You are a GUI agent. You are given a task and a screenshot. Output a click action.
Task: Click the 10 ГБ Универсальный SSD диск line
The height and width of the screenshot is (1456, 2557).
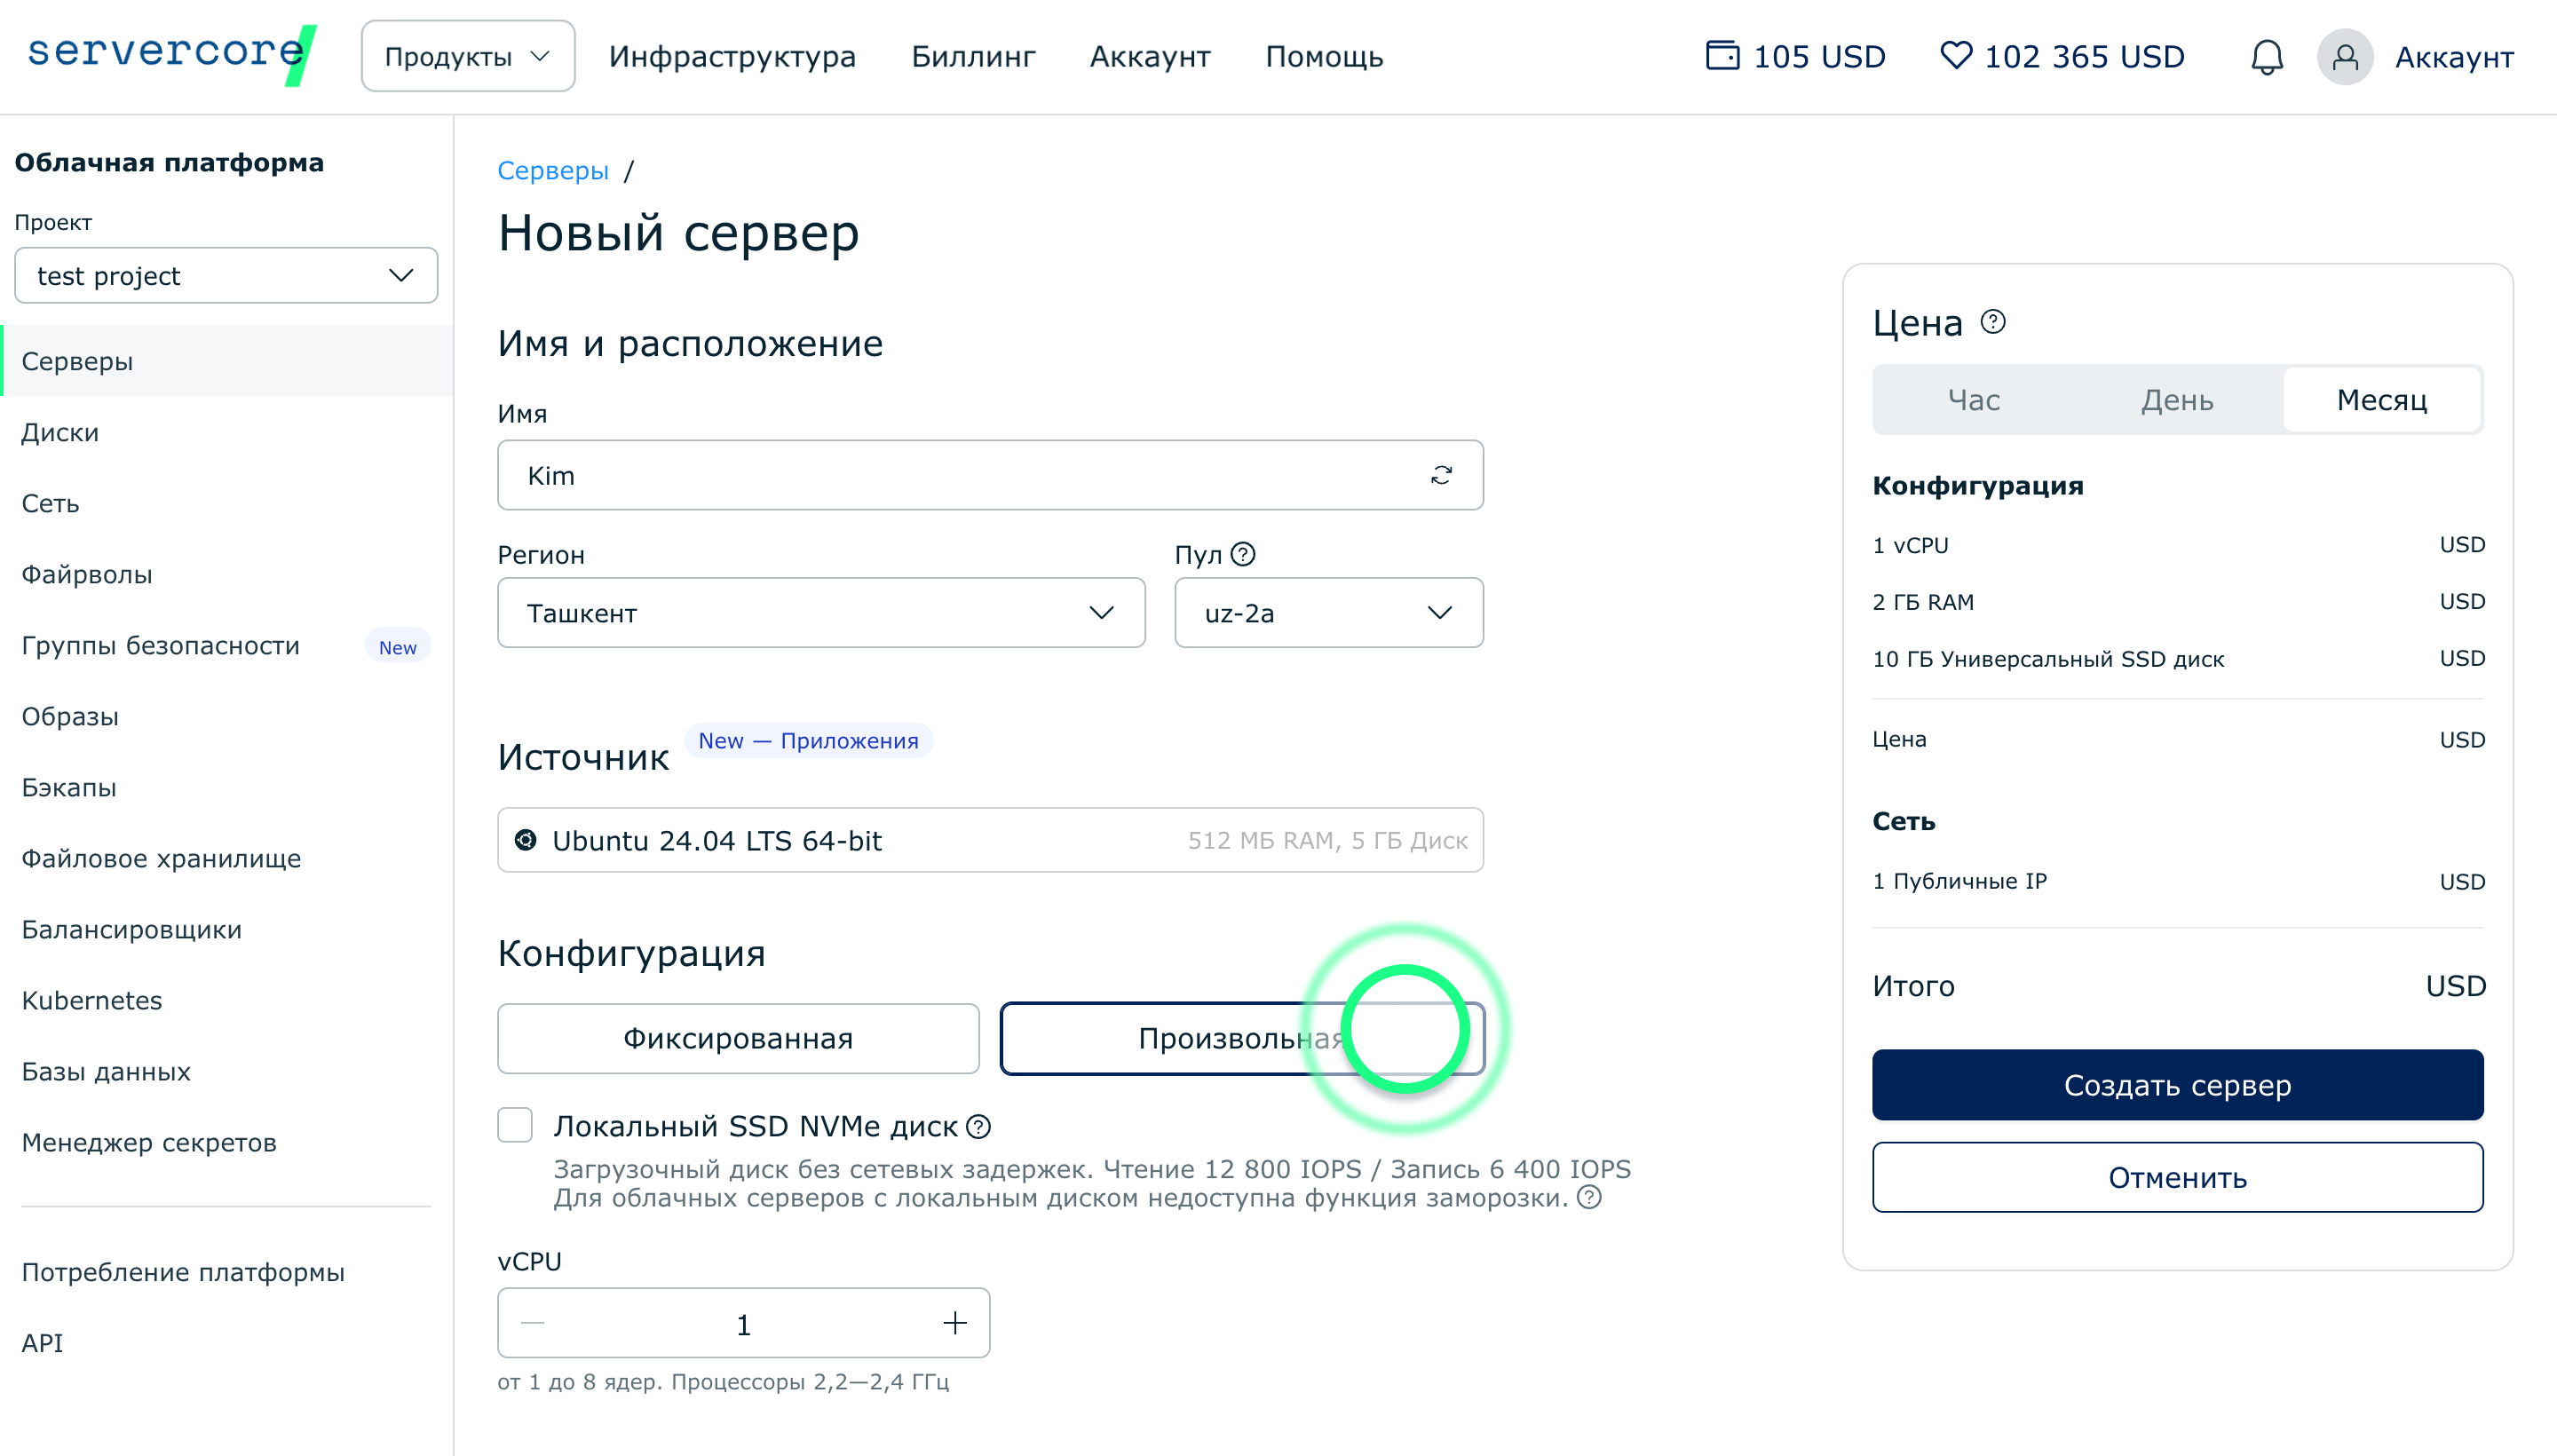pos(2177,658)
